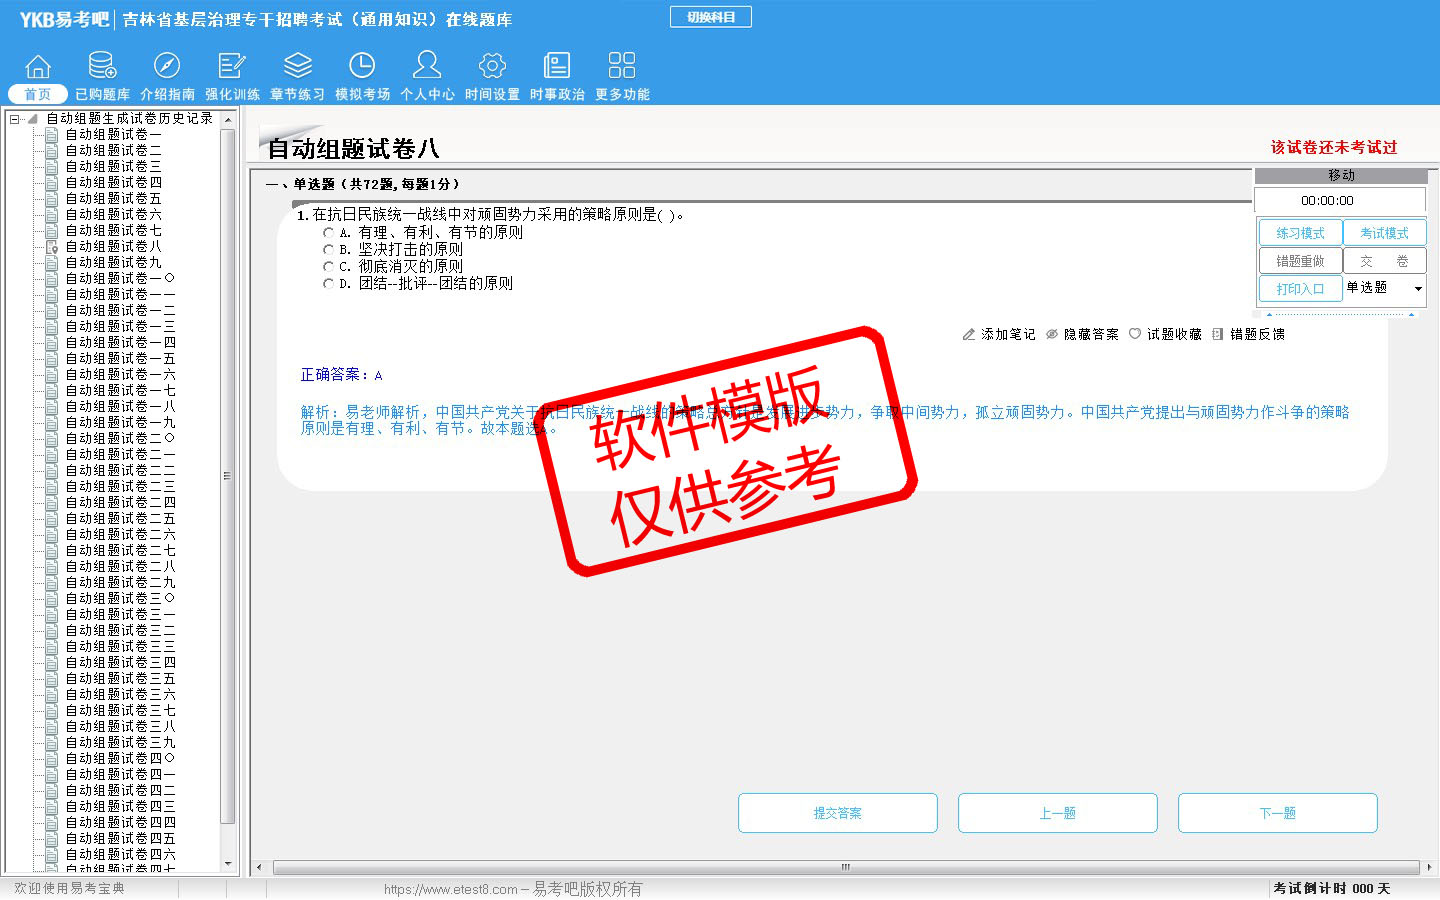The height and width of the screenshot is (900, 1440).
Task: Open 更多功能 grid icon
Action: tap(622, 66)
